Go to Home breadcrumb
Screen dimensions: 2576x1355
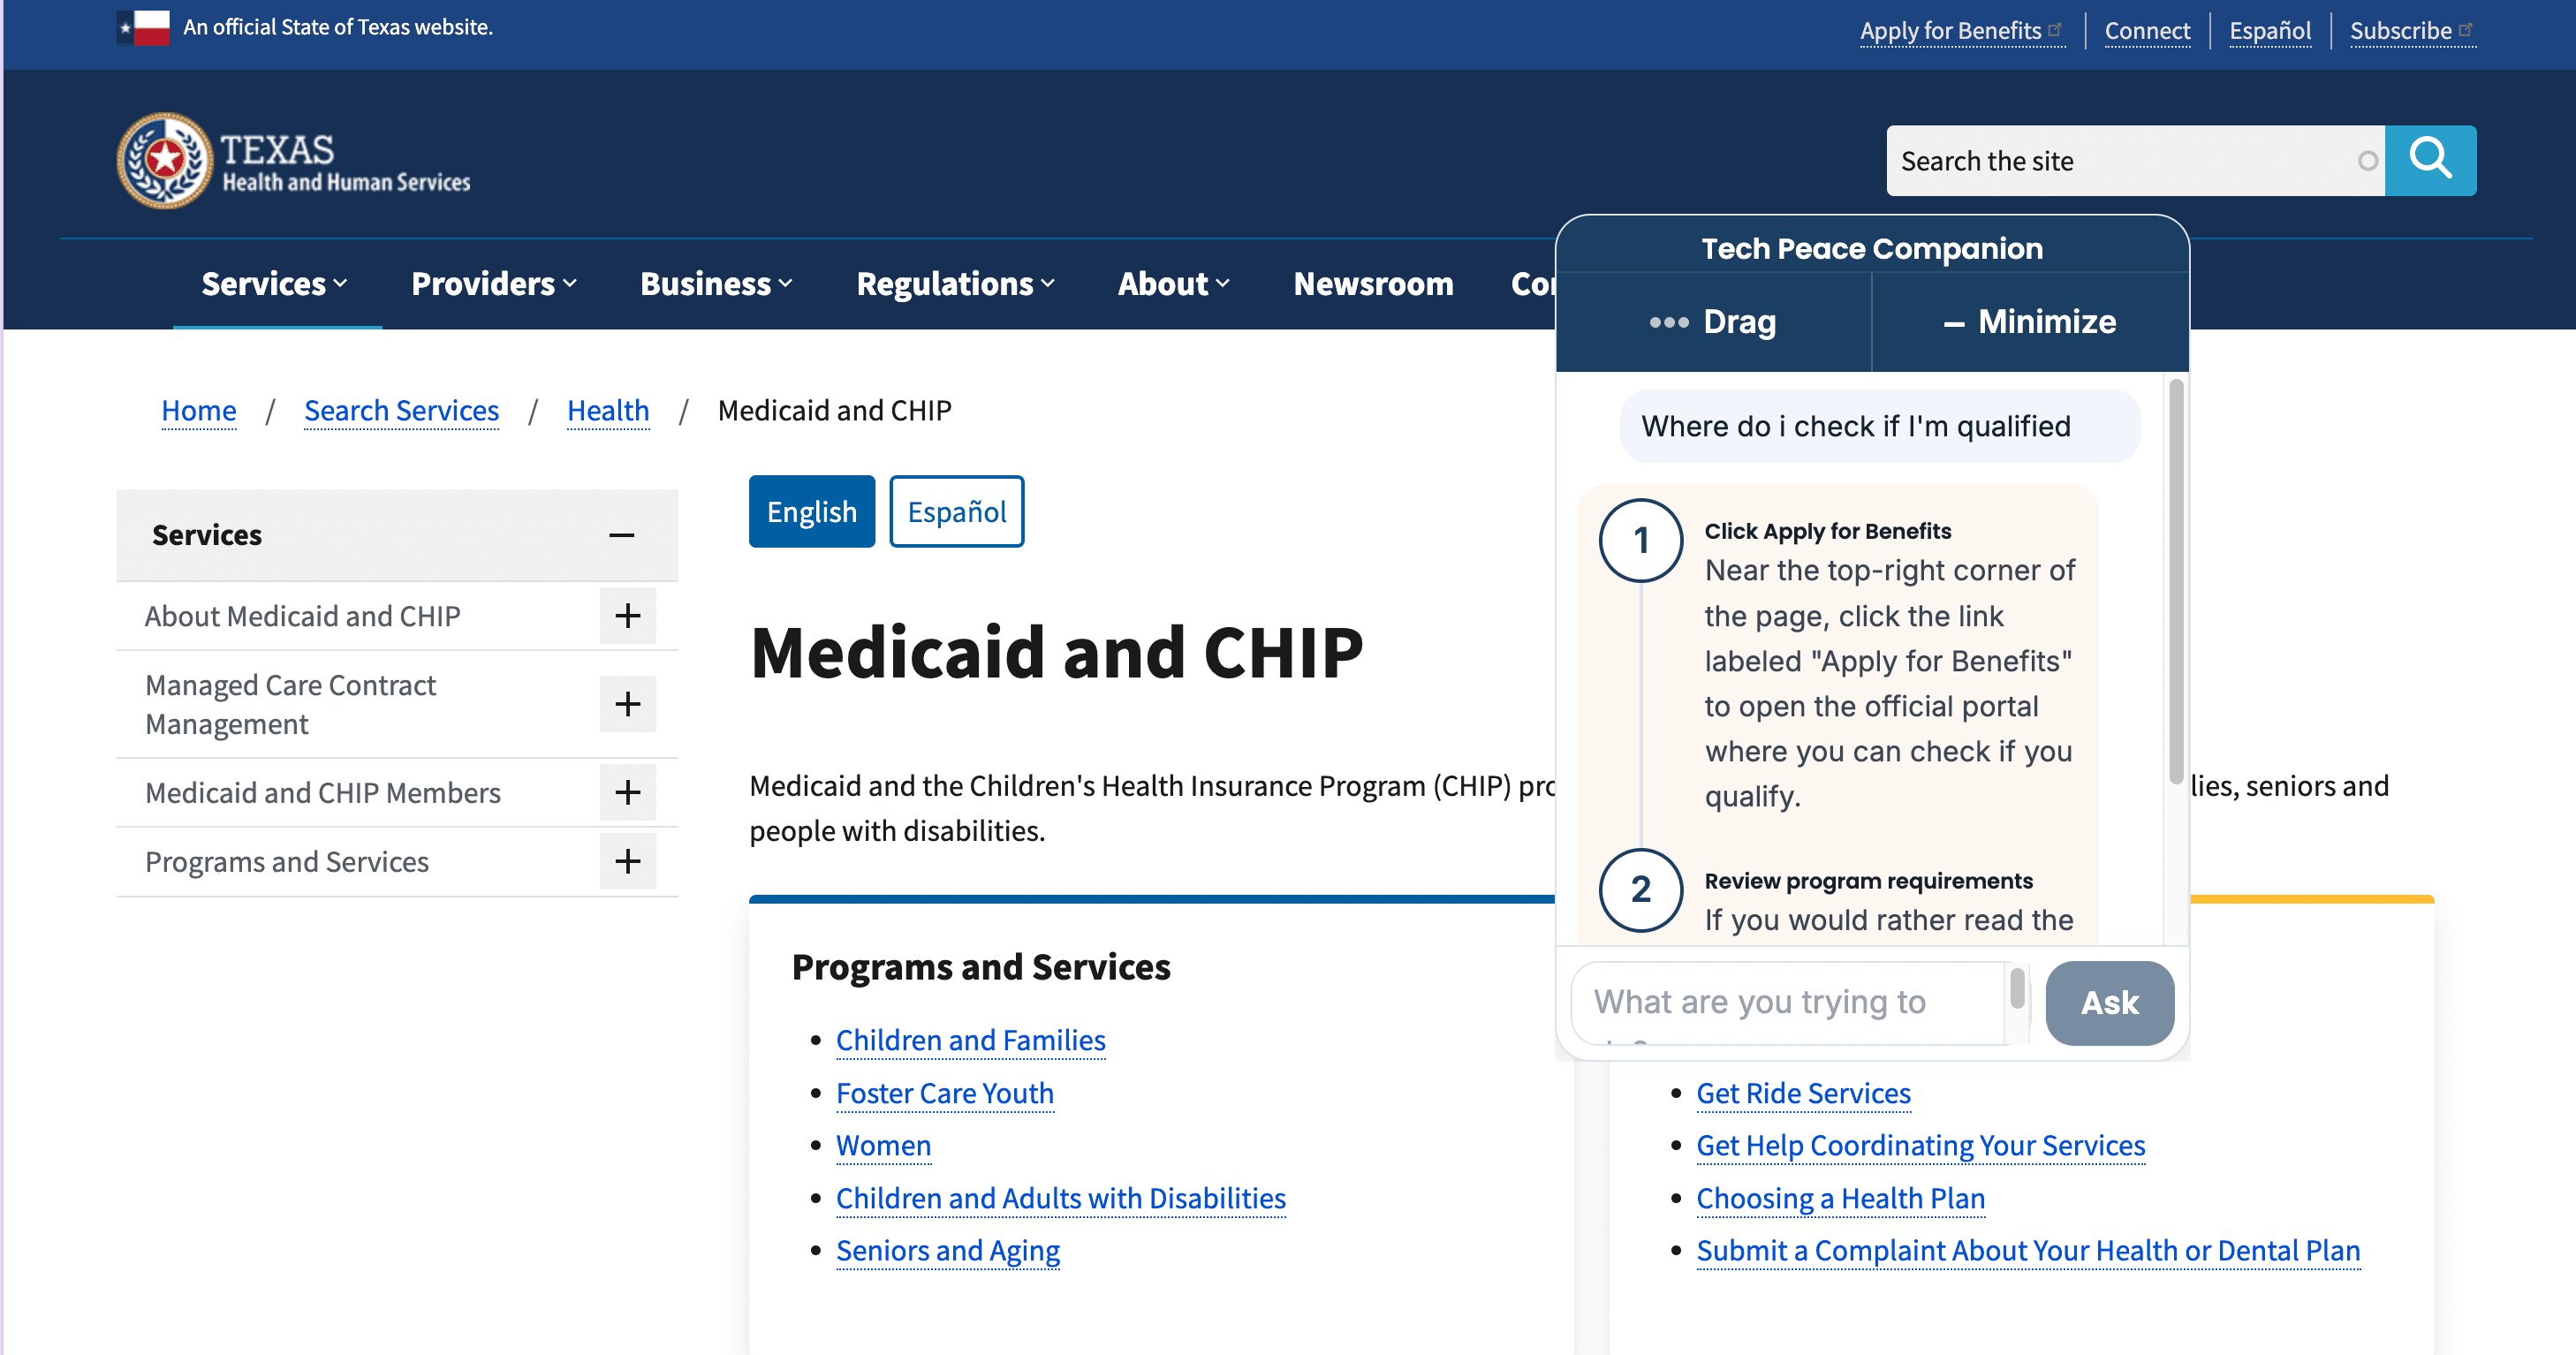(198, 410)
